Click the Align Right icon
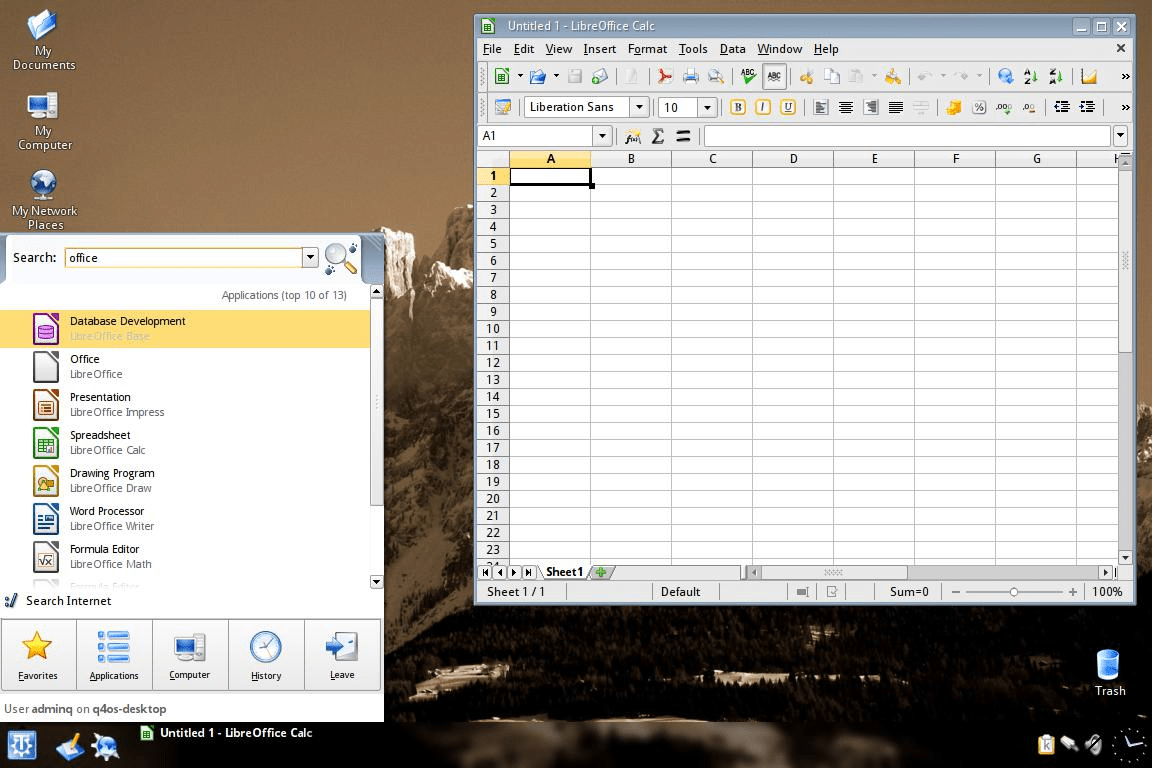1152x768 pixels. [871, 107]
